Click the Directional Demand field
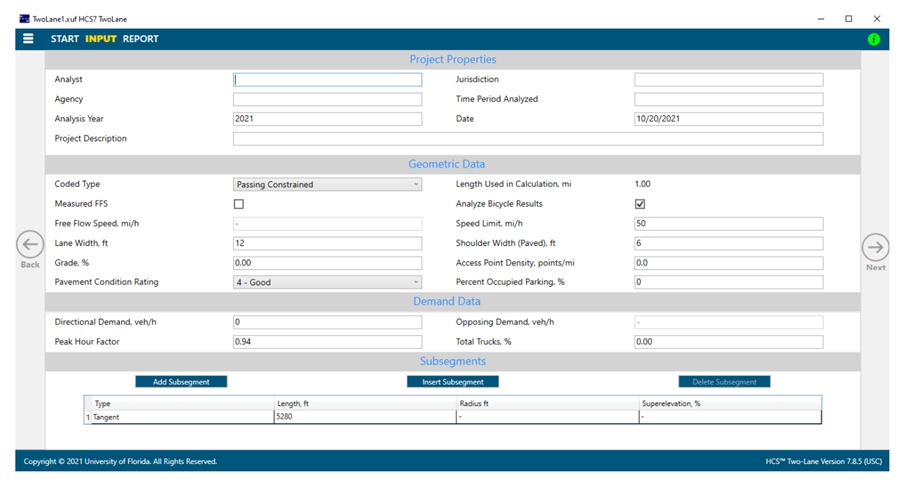 point(327,322)
